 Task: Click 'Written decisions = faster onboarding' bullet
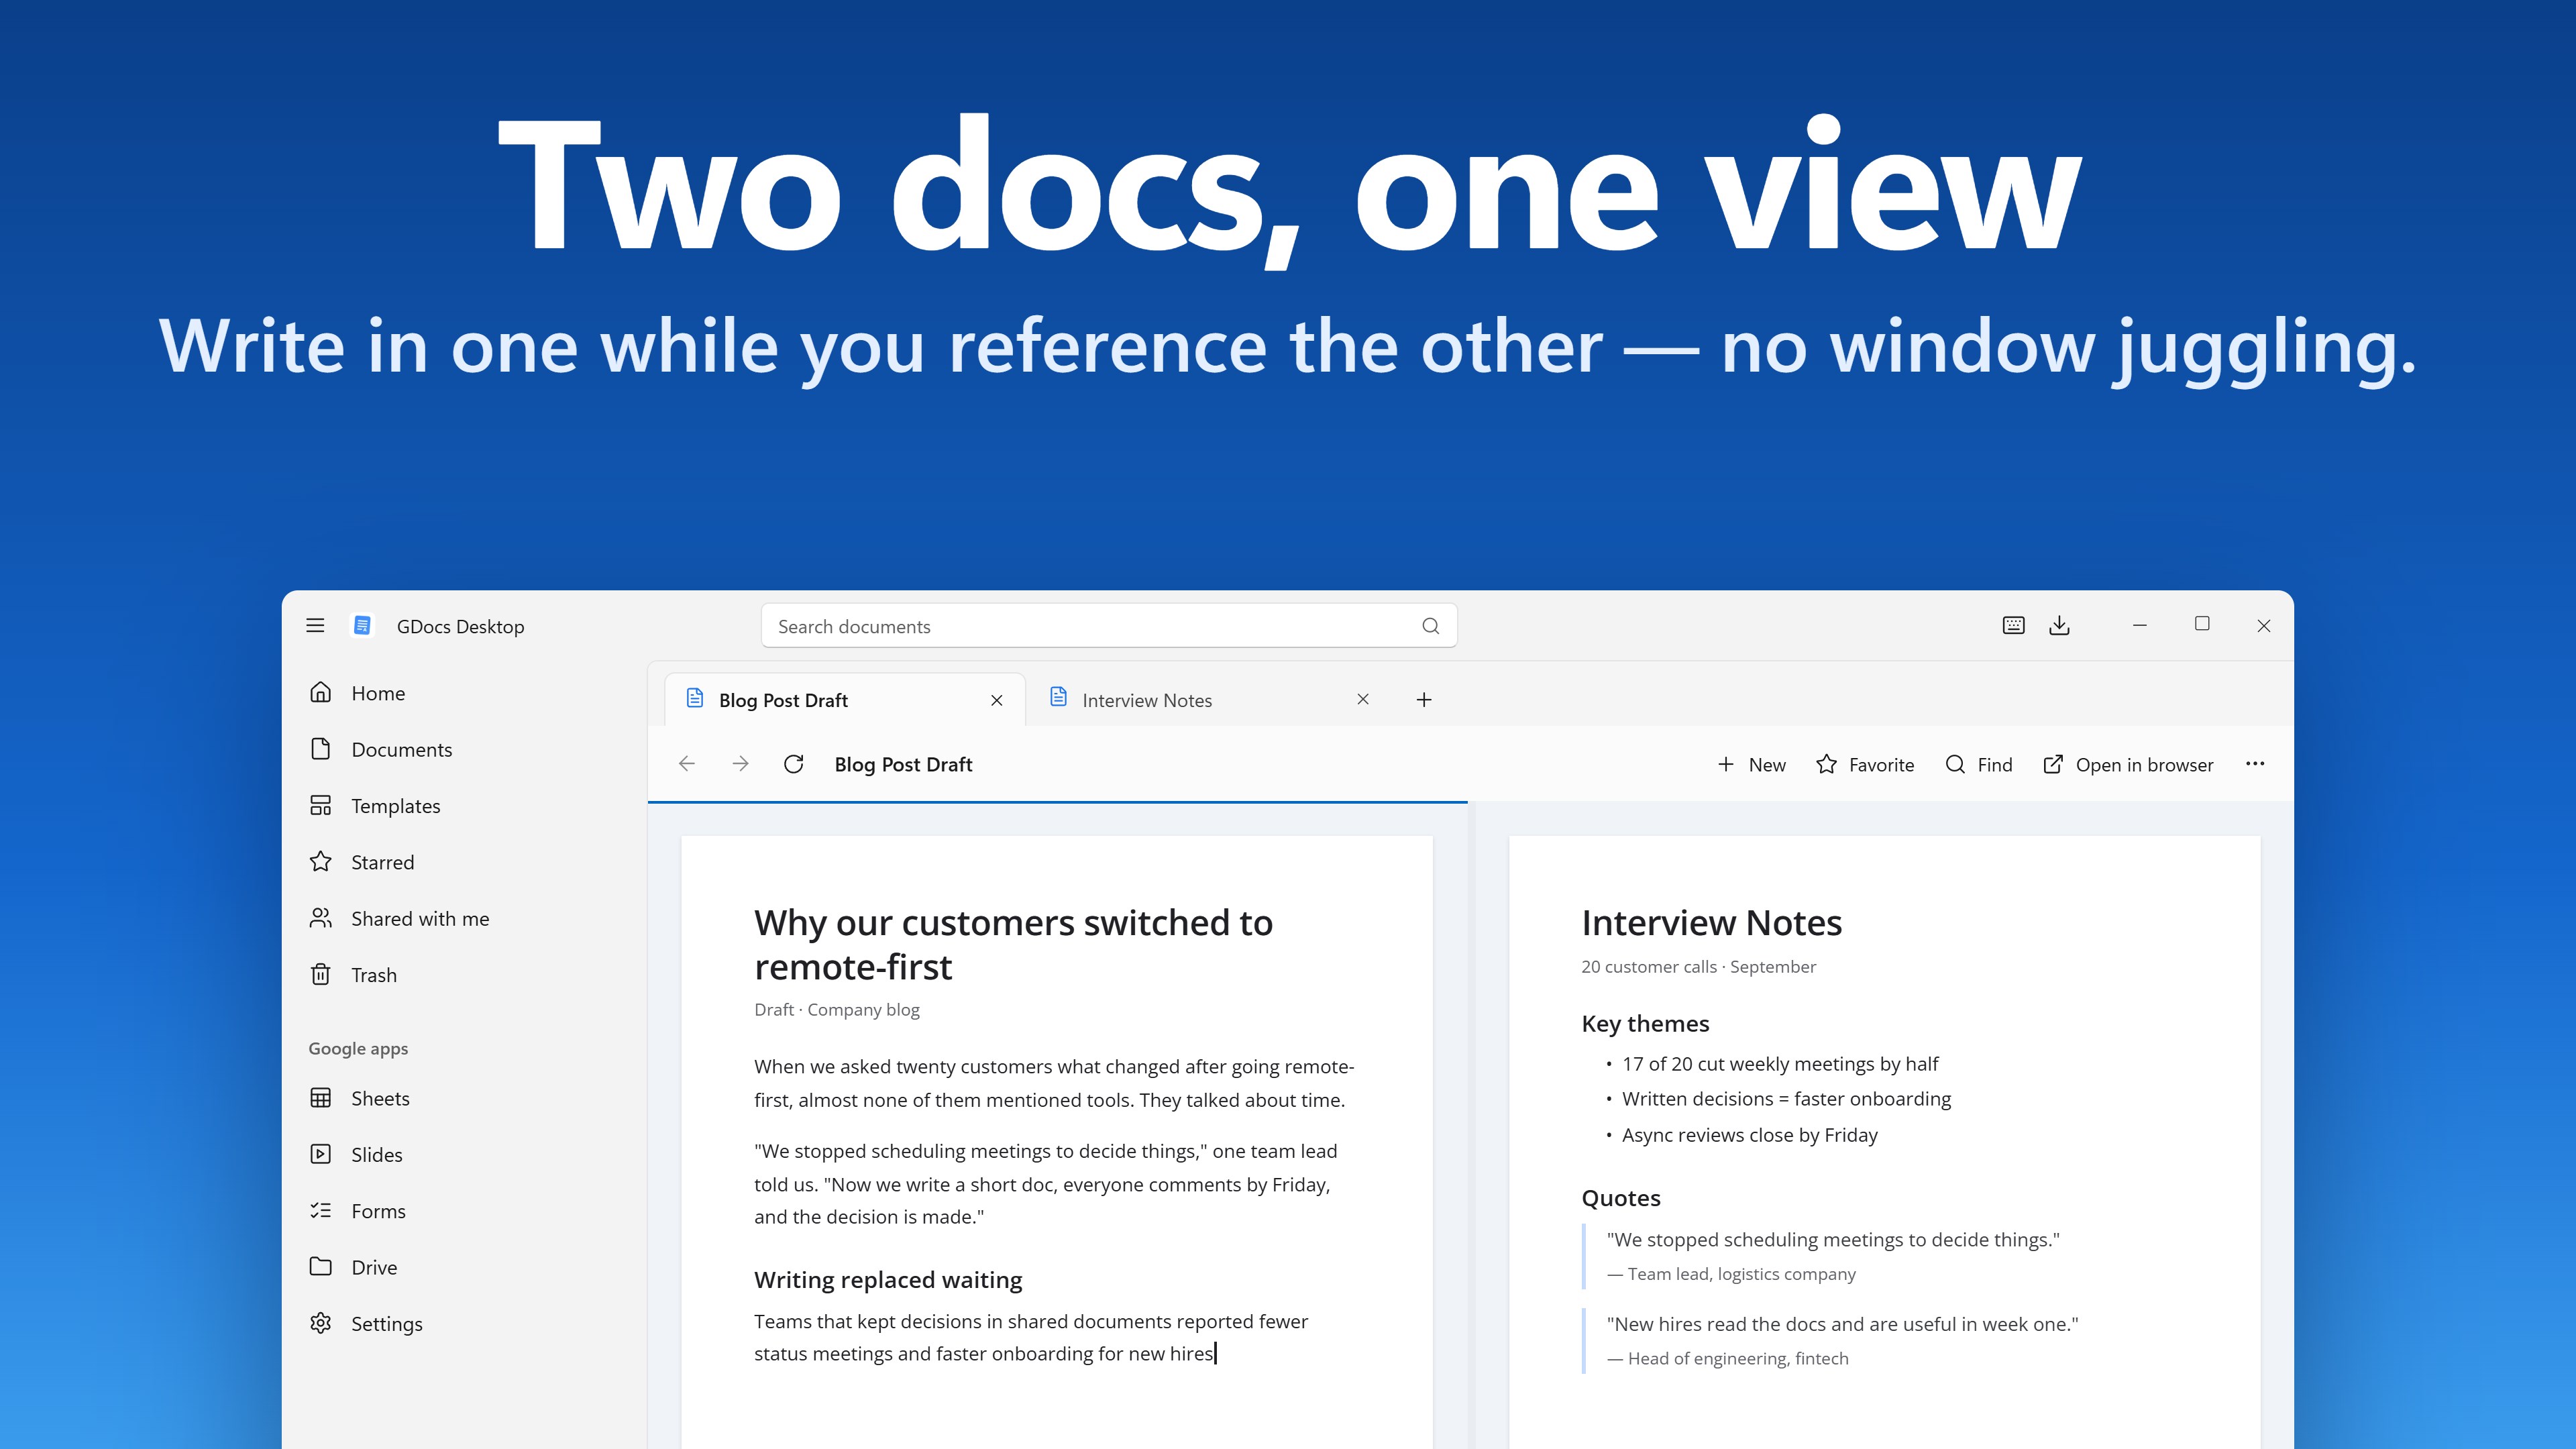tap(1786, 1099)
